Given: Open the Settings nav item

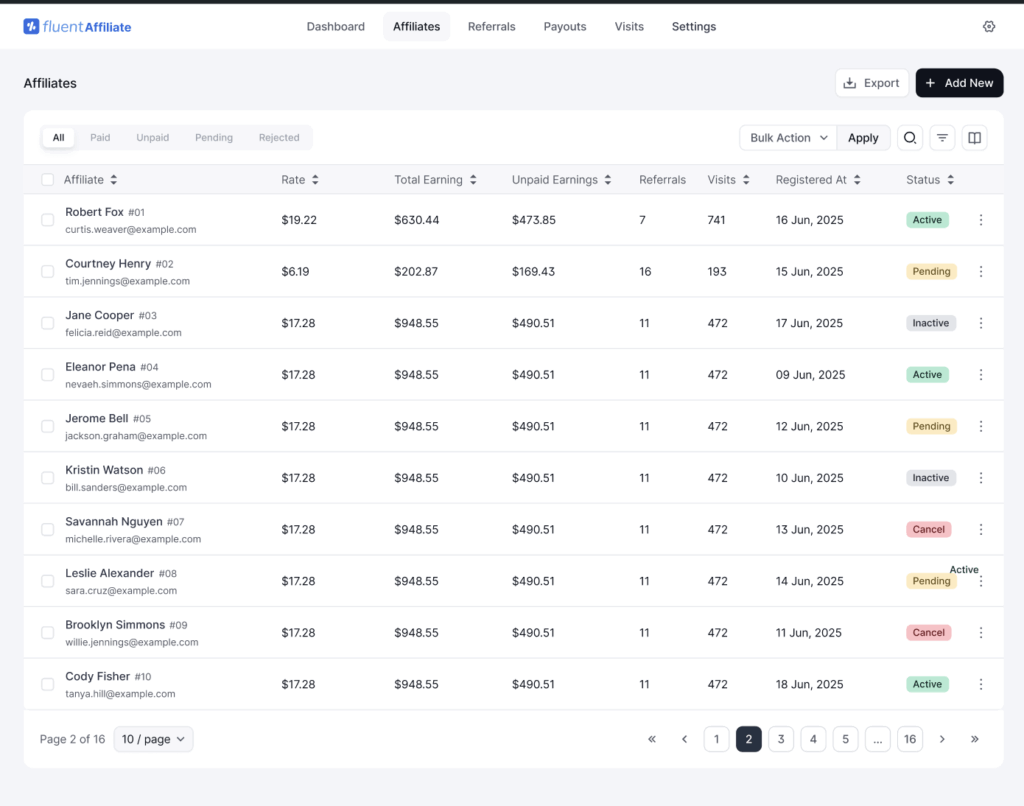Looking at the screenshot, I should [694, 27].
